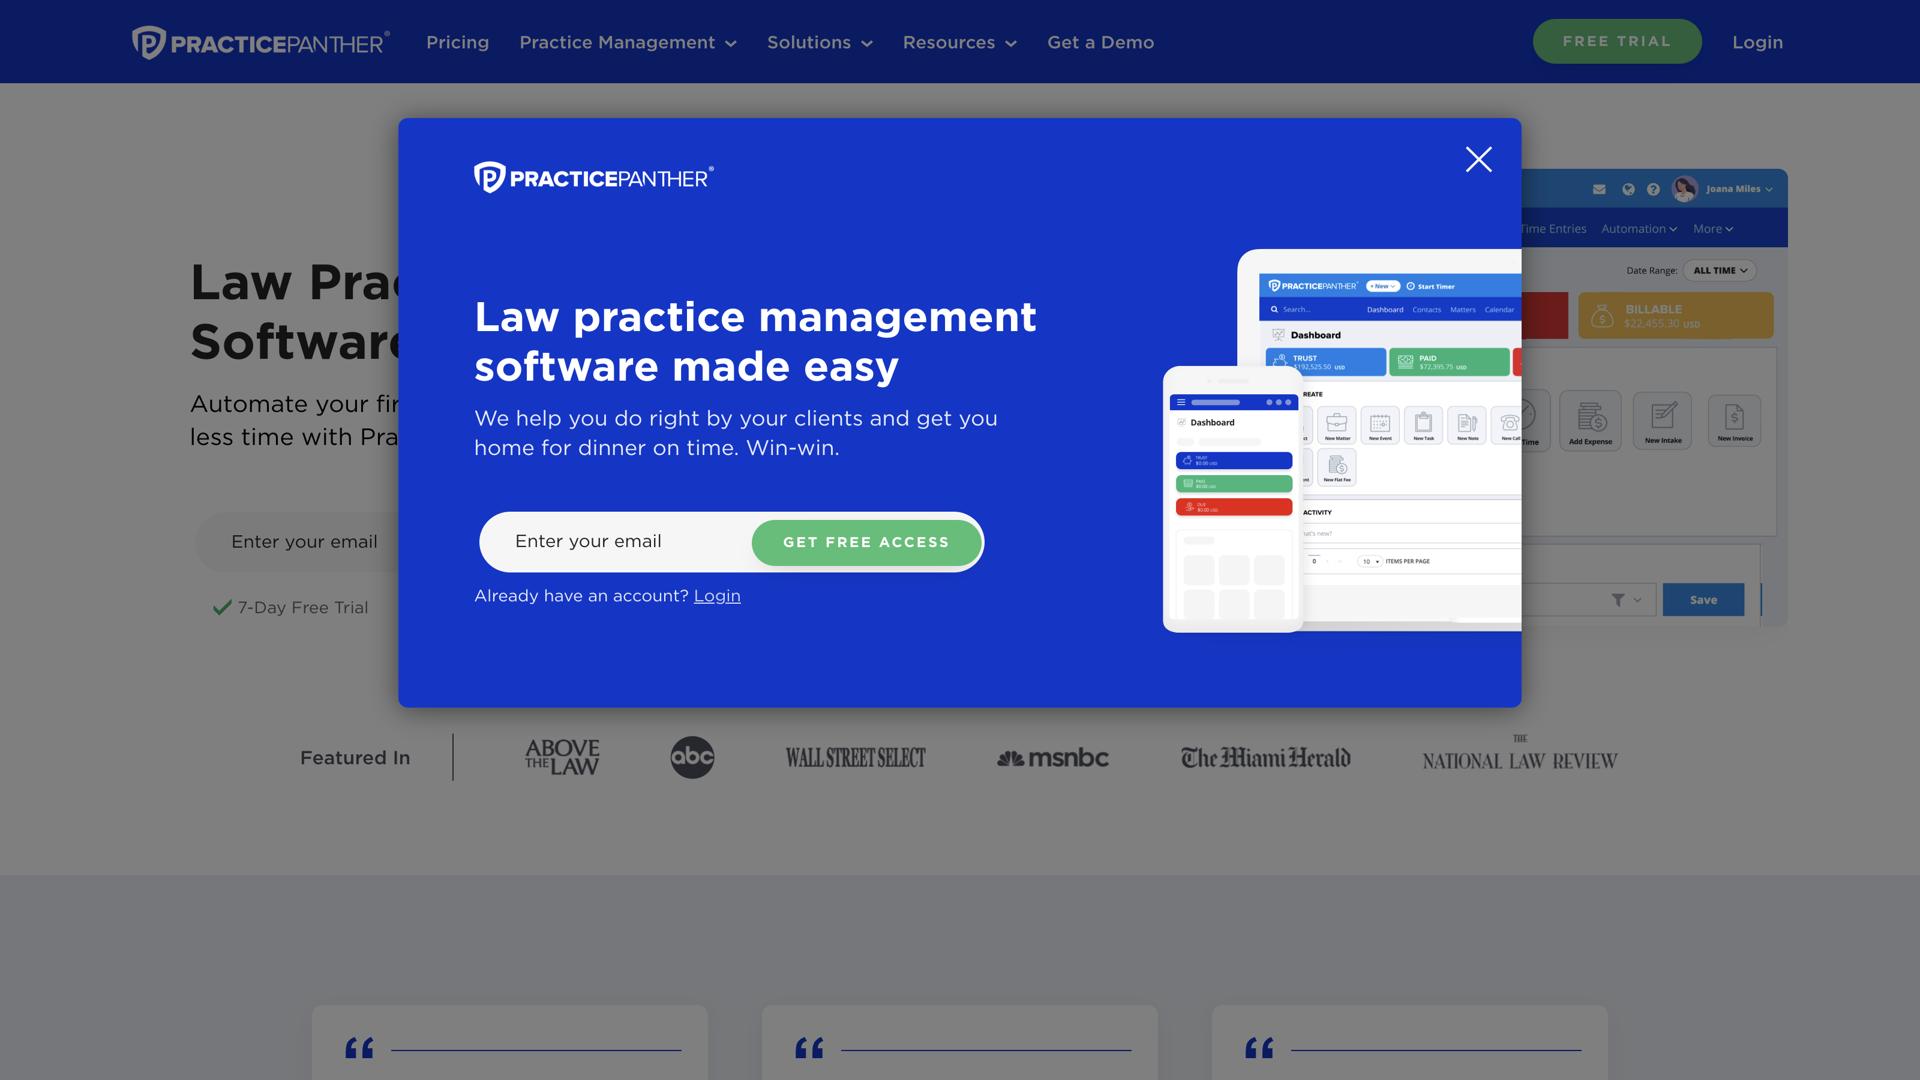Click the Login link under the email form
The height and width of the screenshot is (1080, 1920).
[717, 596]
